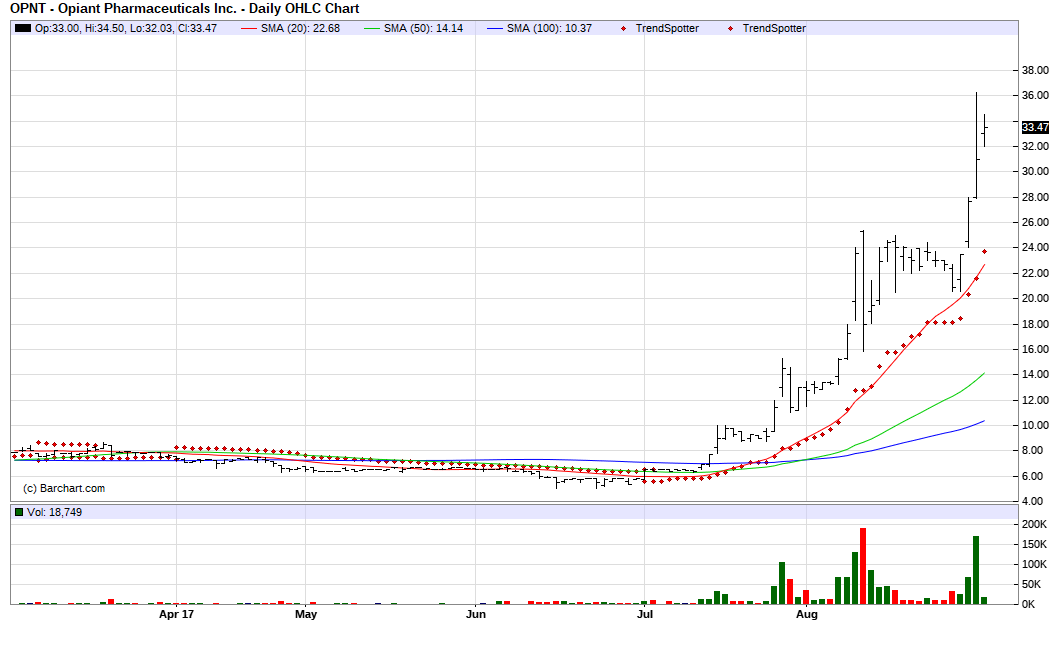Click the Jul date axis label
This screenshot has height=645, width=1060.
click(645, 614)
